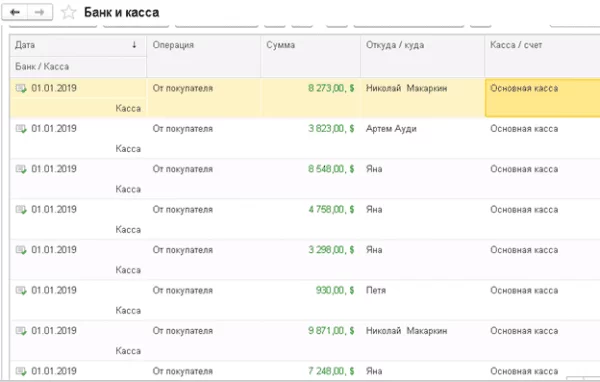The image size is (600, 382).
Task: Click Николай Макаркин in the 9 871,00 row
Action: 406,331
